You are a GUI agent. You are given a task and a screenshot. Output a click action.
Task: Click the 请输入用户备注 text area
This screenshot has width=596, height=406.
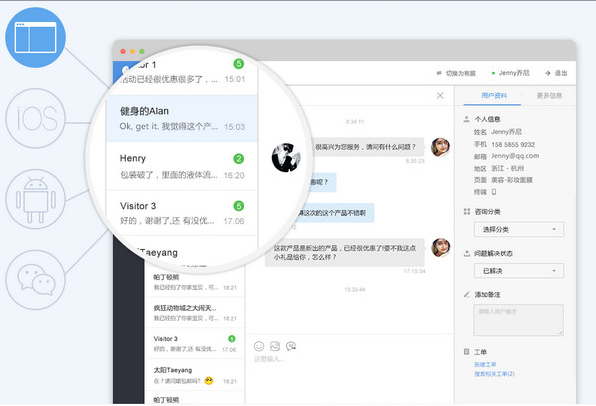pyautogui.click(x=518, y=320)
